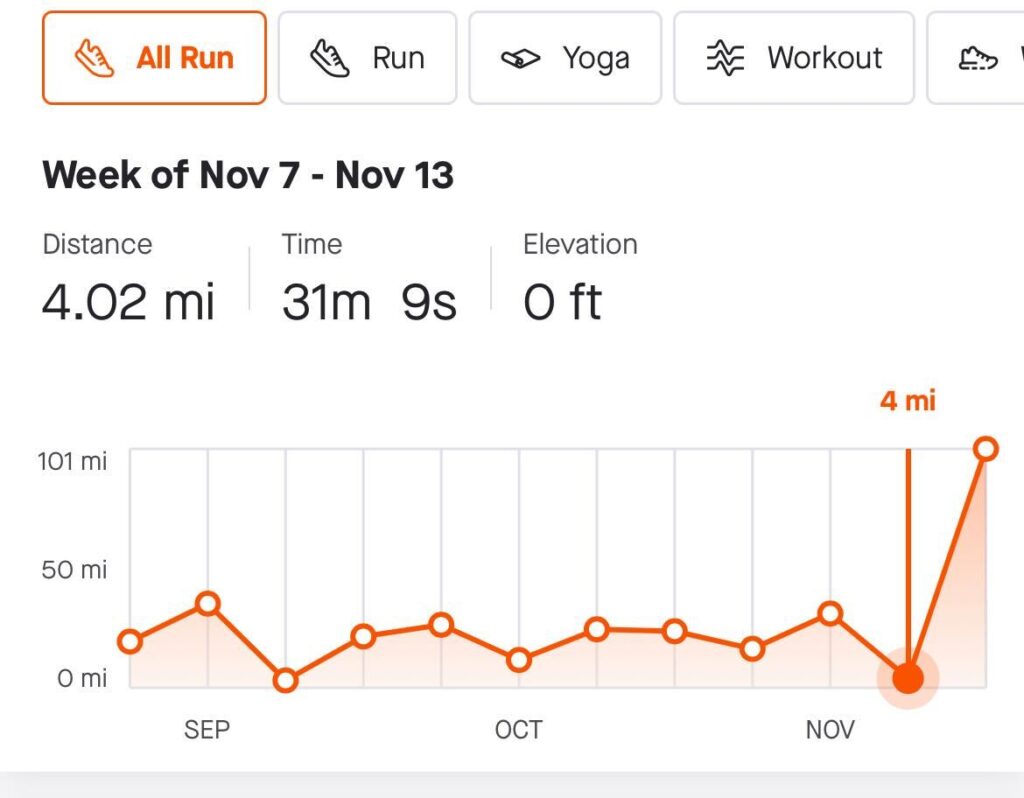Image resolution: width=1024 pixels, height=798 pixels.
Task: Click the yoga mat icon
Action: tap(520, 59)
